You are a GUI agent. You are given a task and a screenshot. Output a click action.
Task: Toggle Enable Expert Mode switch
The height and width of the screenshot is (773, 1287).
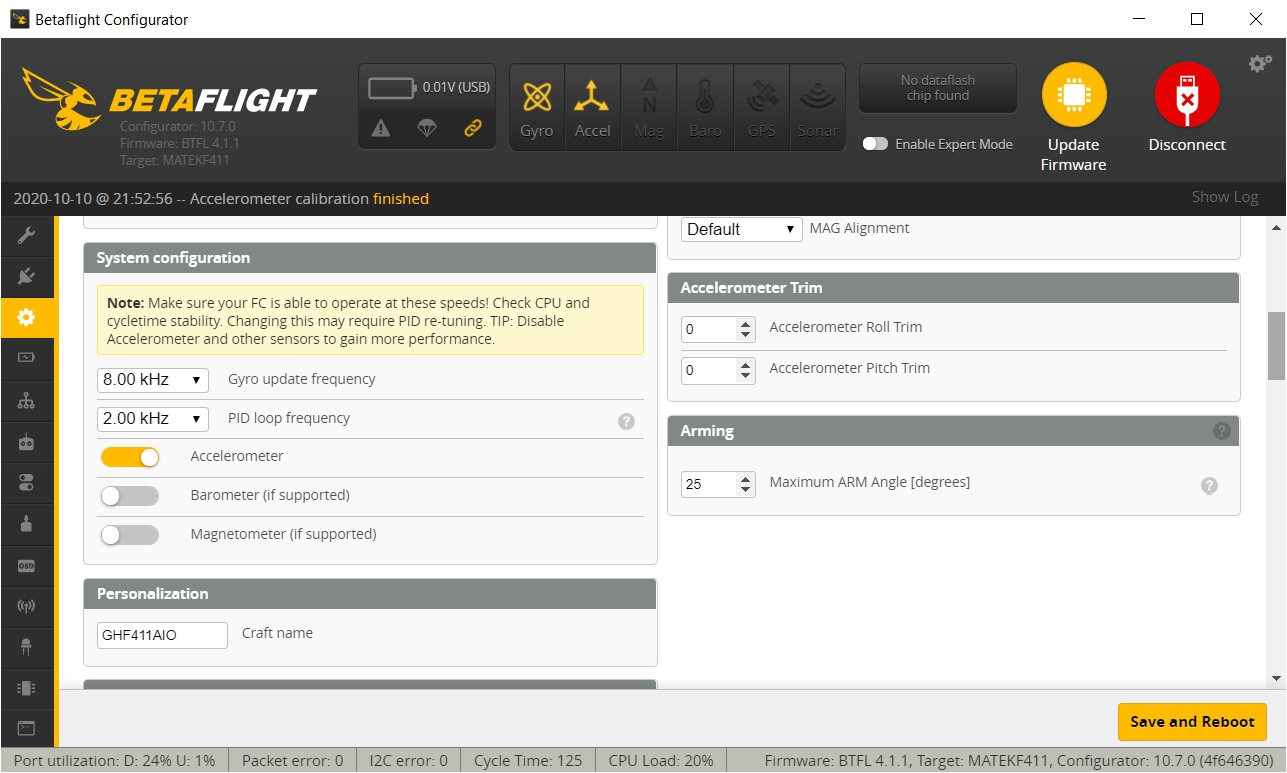(875, 144)
